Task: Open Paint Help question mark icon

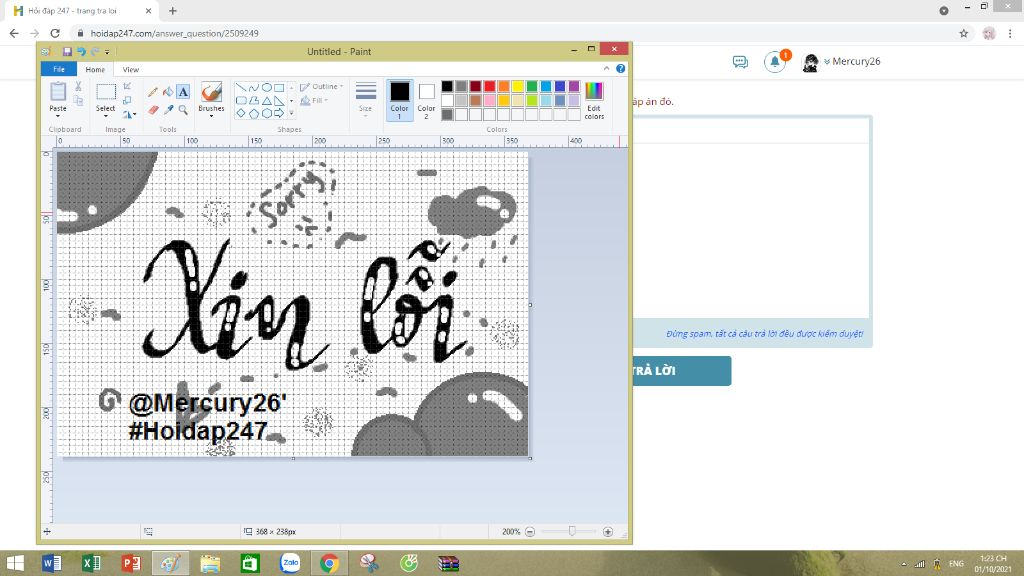Action: (620, 69)
